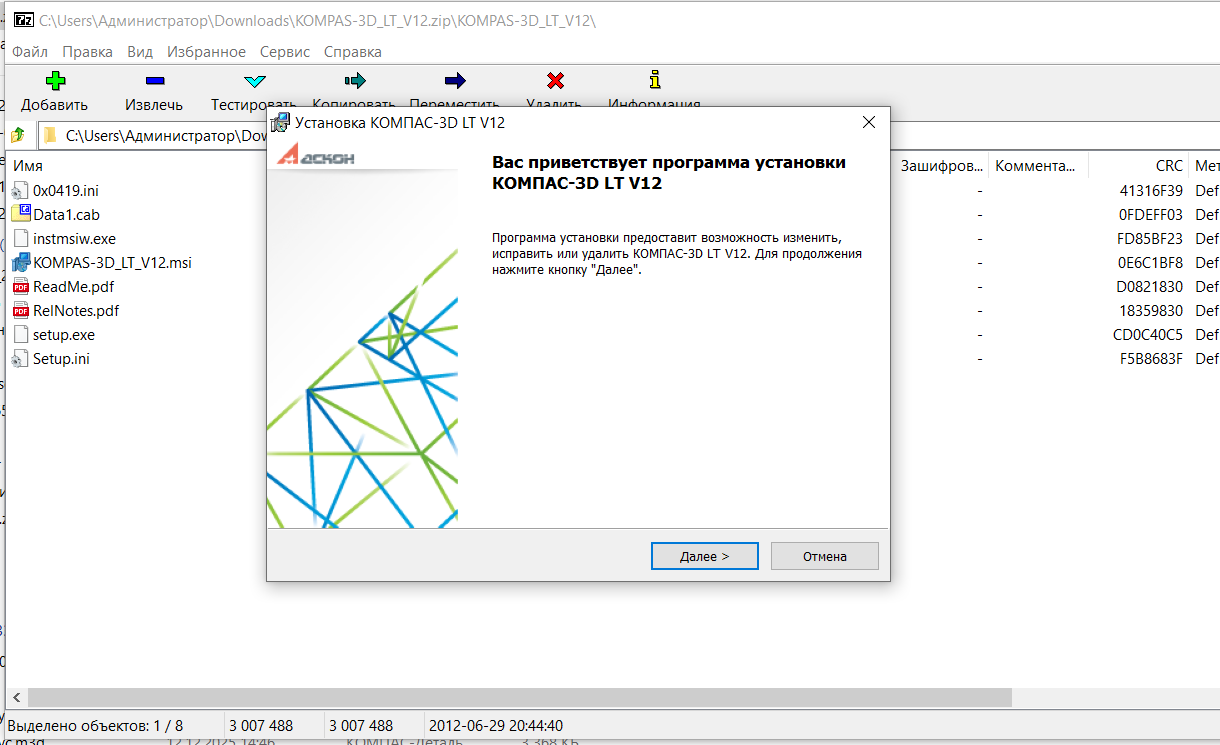Viewport: 1220px width, 745px height.
Task: Select the file name Setup.ini
Action: click(x=61, y=359)
